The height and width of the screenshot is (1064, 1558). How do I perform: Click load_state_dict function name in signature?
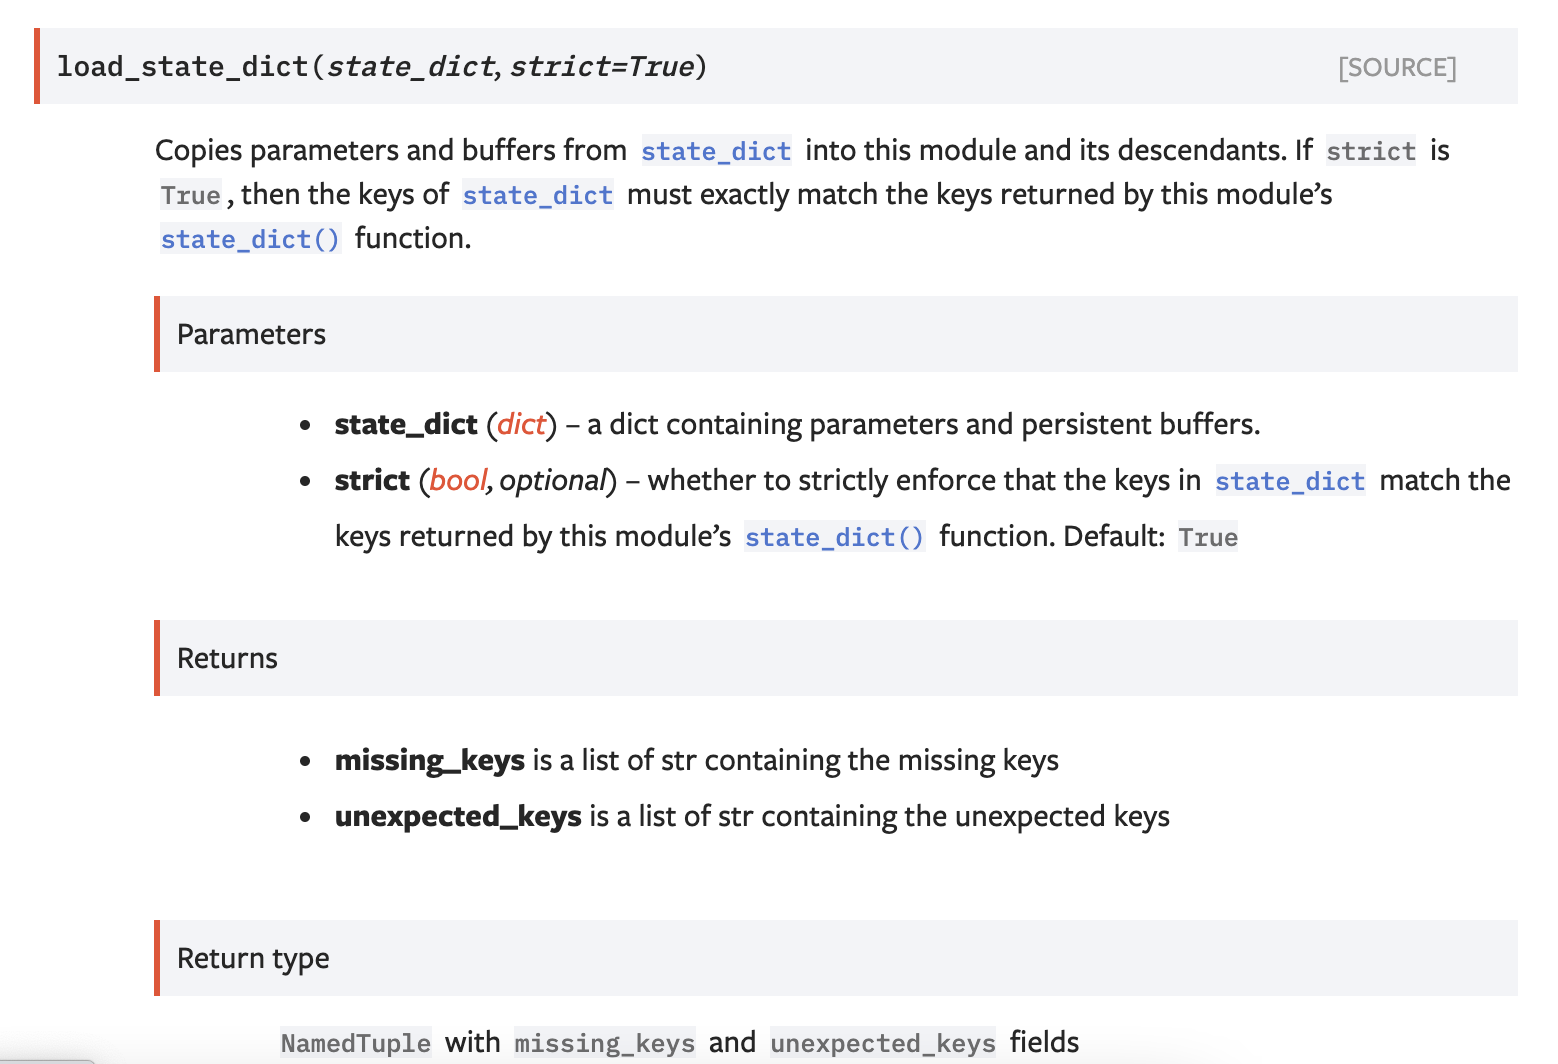tap(183, 67)
